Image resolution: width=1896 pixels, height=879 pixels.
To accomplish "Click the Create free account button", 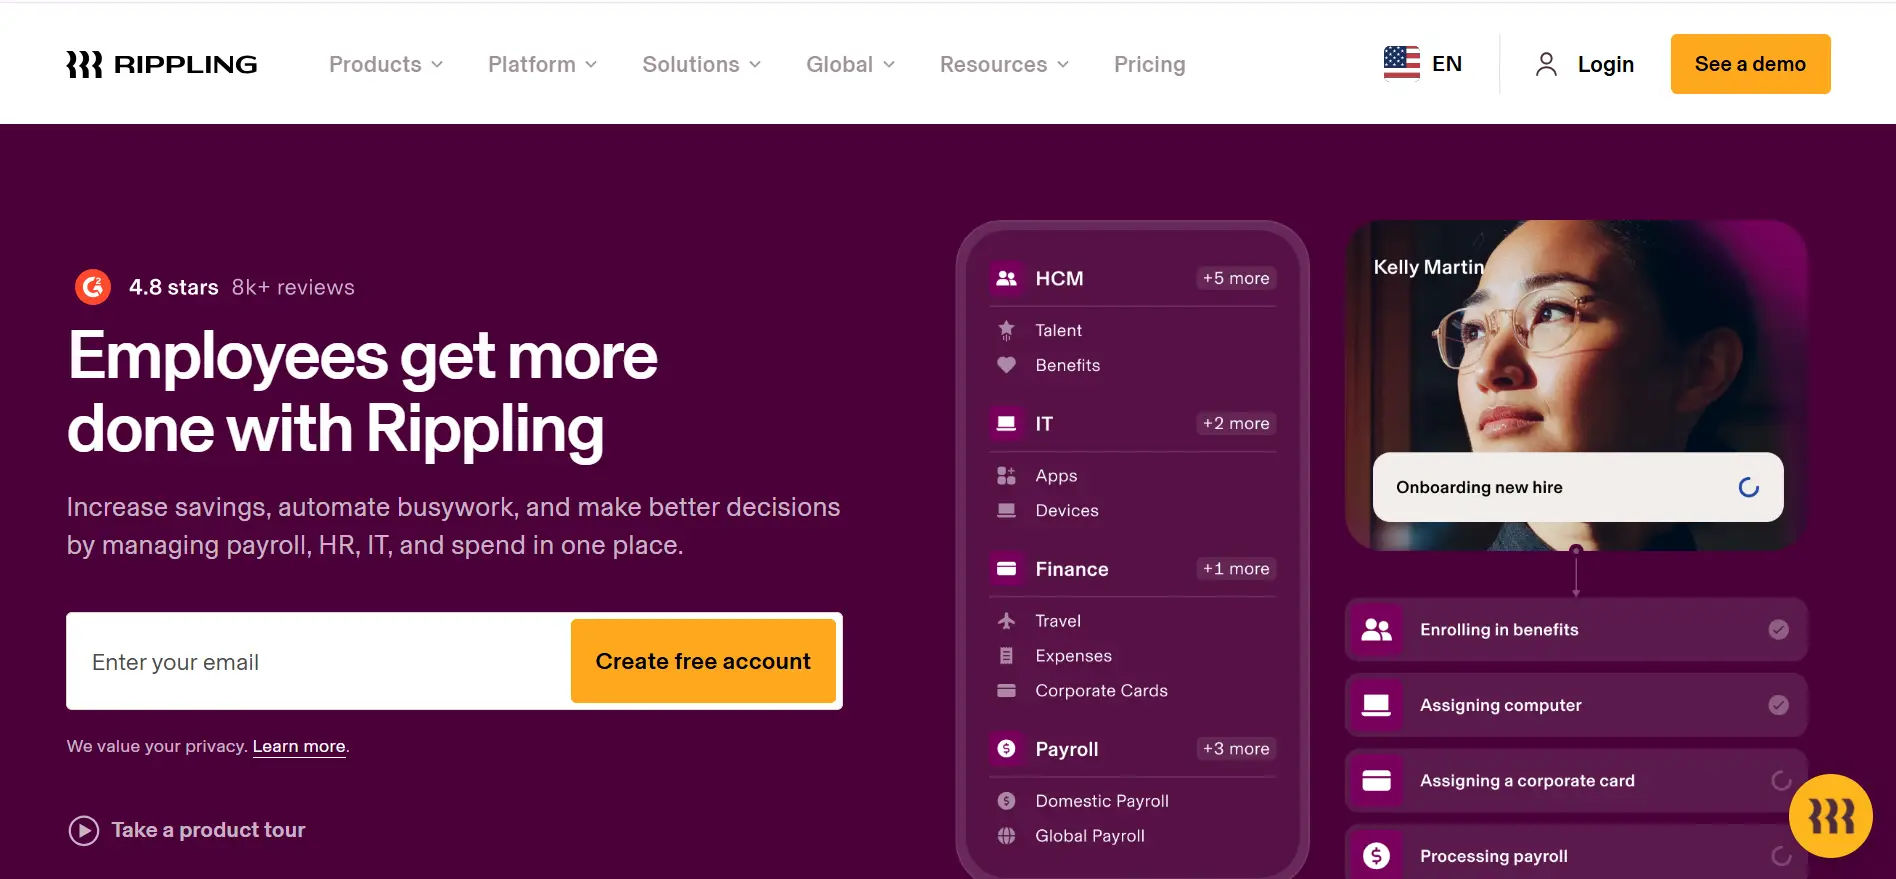I will (x=703, y=661).
